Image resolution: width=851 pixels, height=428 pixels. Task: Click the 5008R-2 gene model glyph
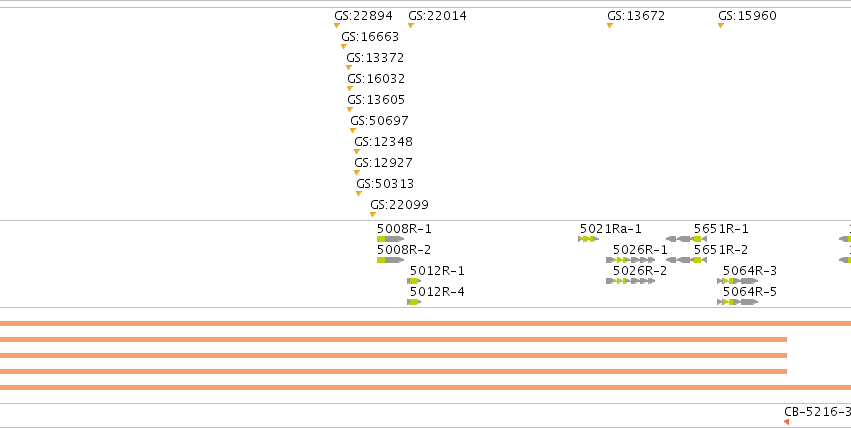point(391,260)
